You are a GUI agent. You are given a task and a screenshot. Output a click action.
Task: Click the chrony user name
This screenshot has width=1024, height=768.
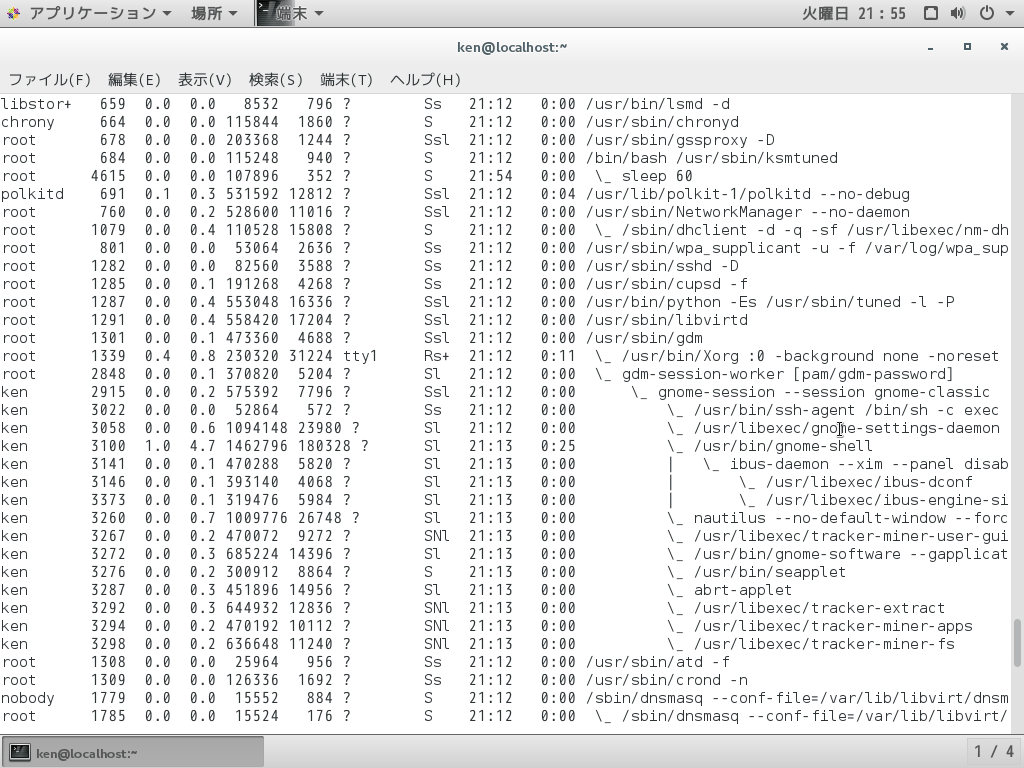[x=27, y=122]
